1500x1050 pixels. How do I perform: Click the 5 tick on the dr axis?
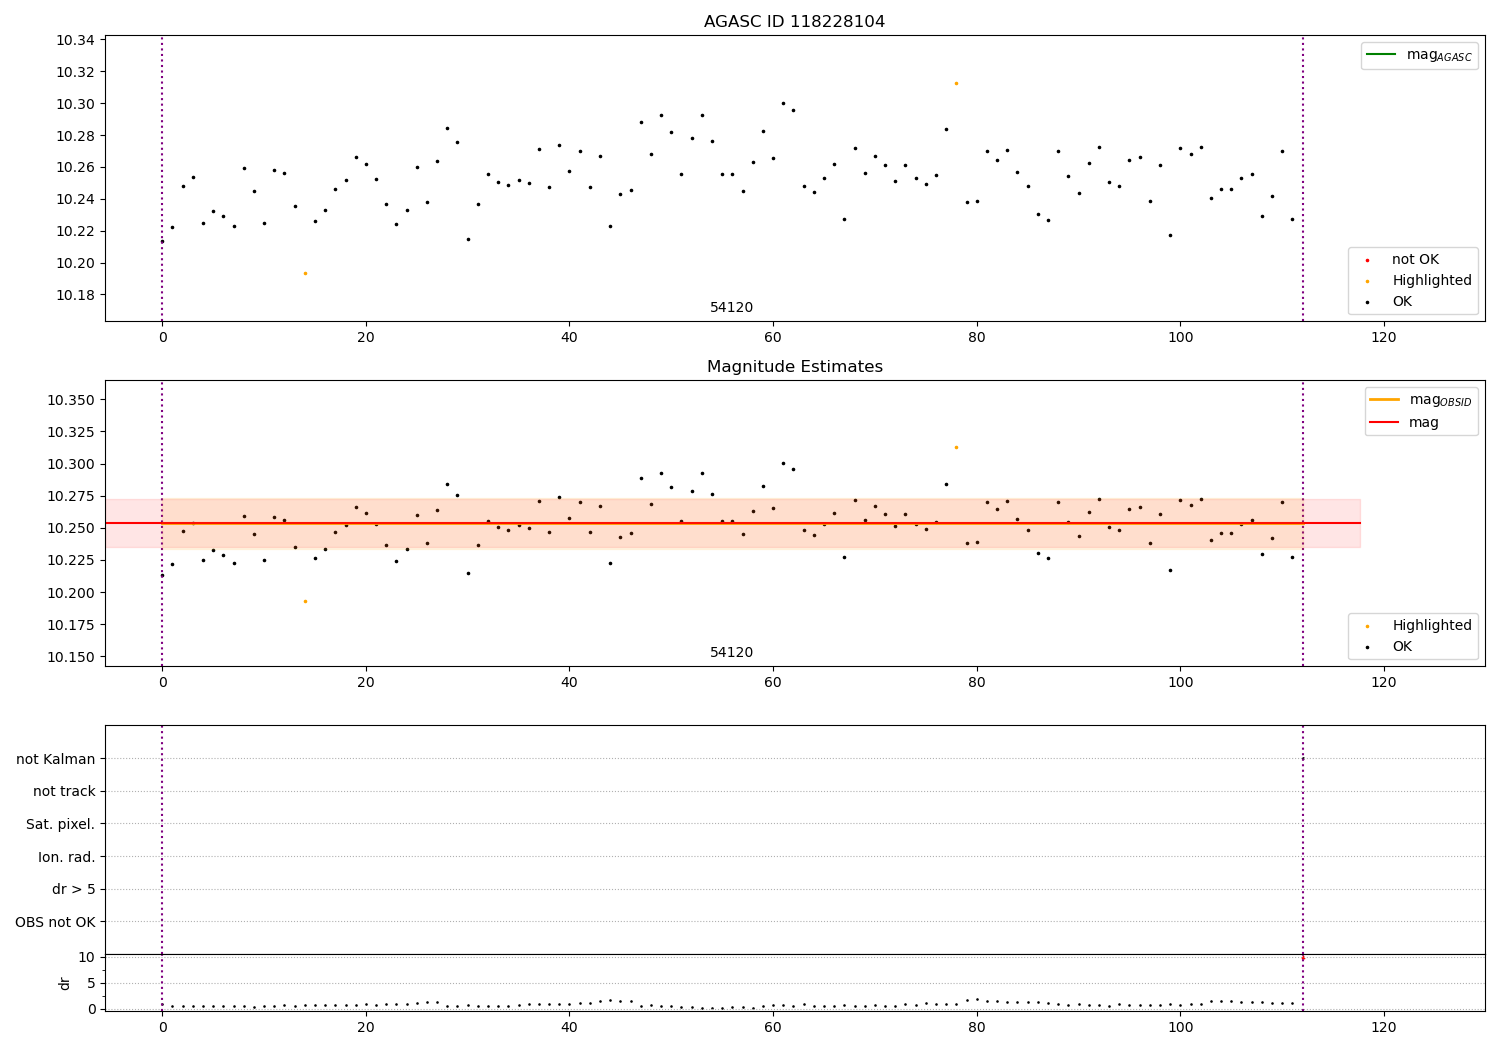click(91, 983)
